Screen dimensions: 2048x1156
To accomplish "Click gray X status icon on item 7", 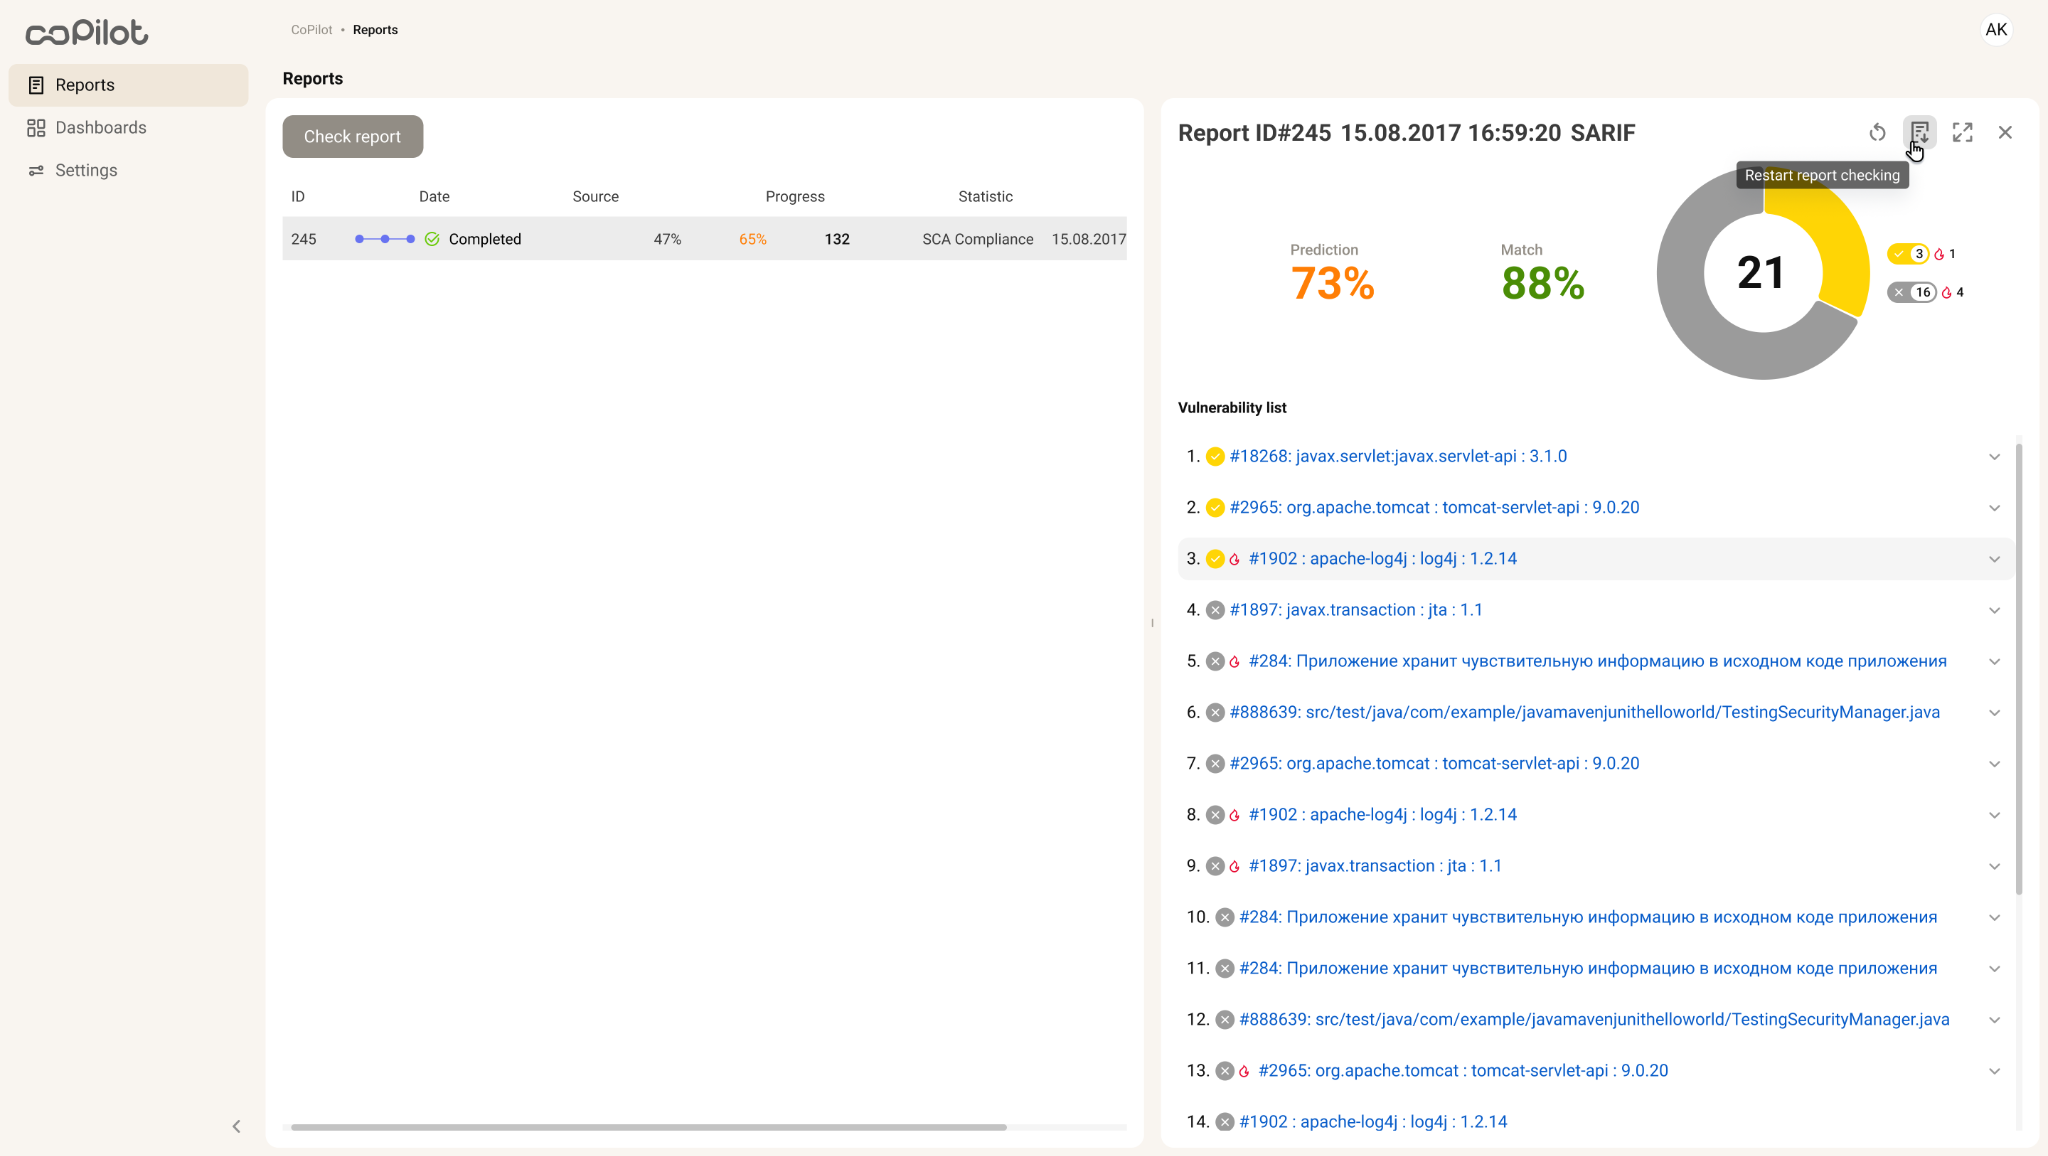I will coord(1215,764).
